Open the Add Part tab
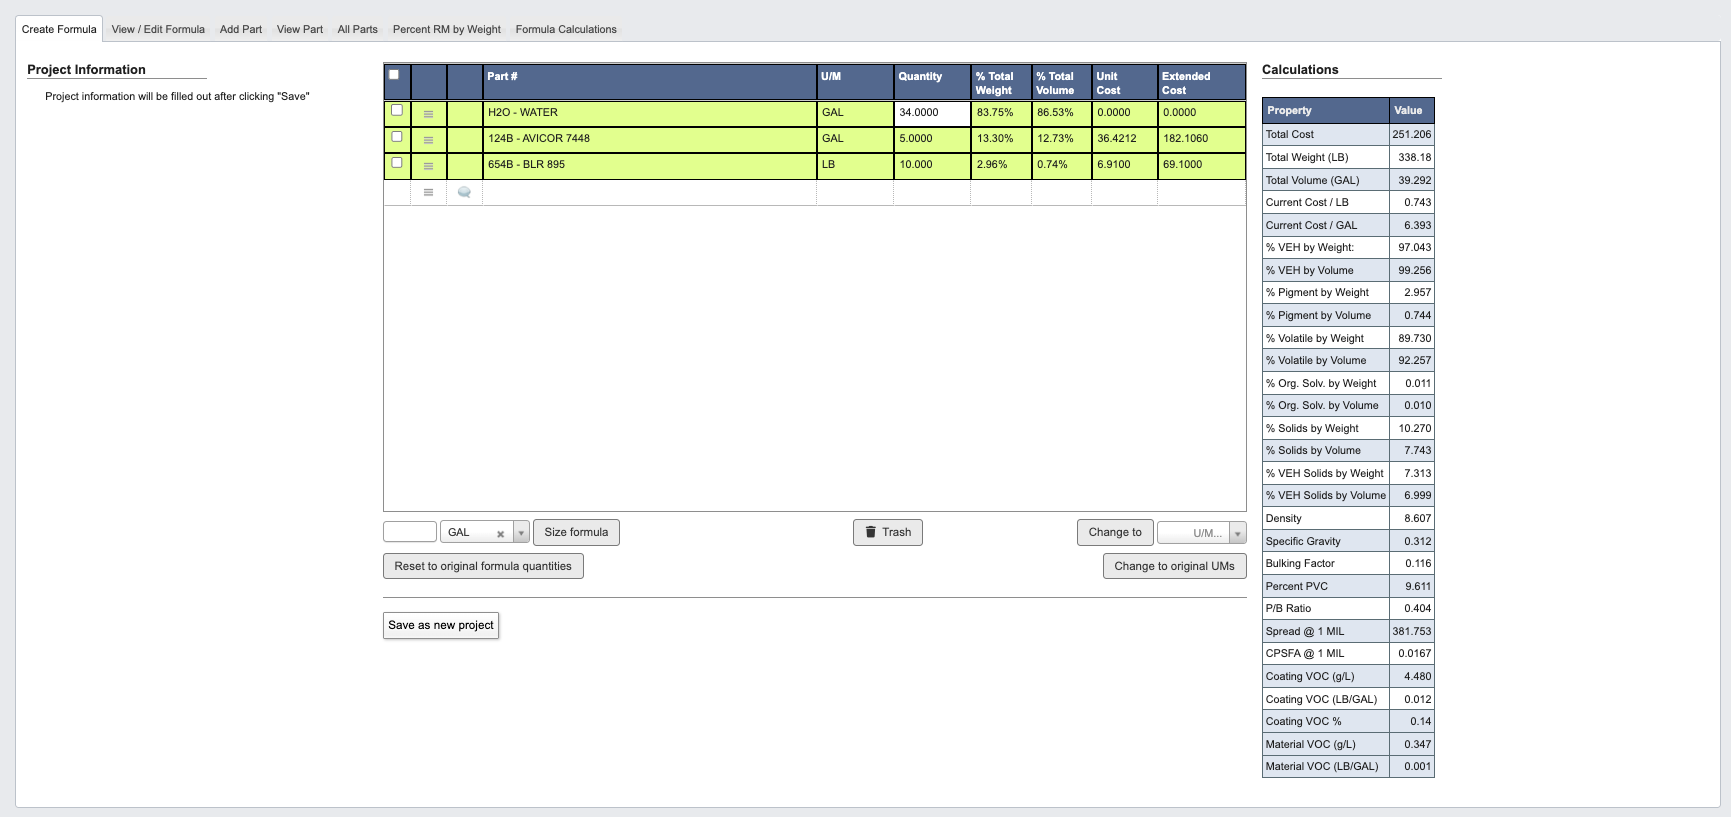This screenshot has height=817, width=1731. tap(241, 29)
